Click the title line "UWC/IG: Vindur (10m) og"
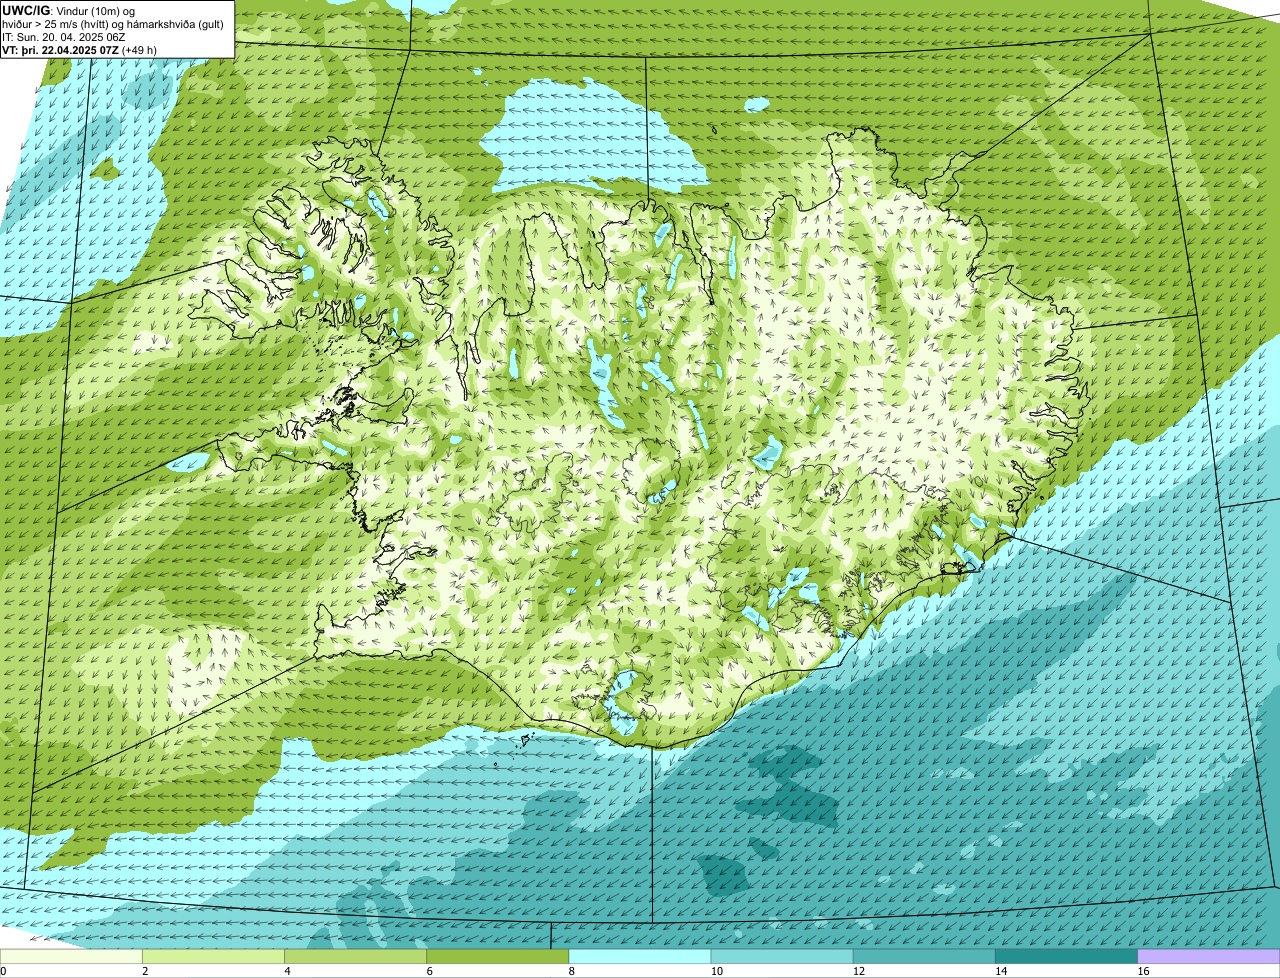This screenshot has height=978, width=1280. click(69, 10)
